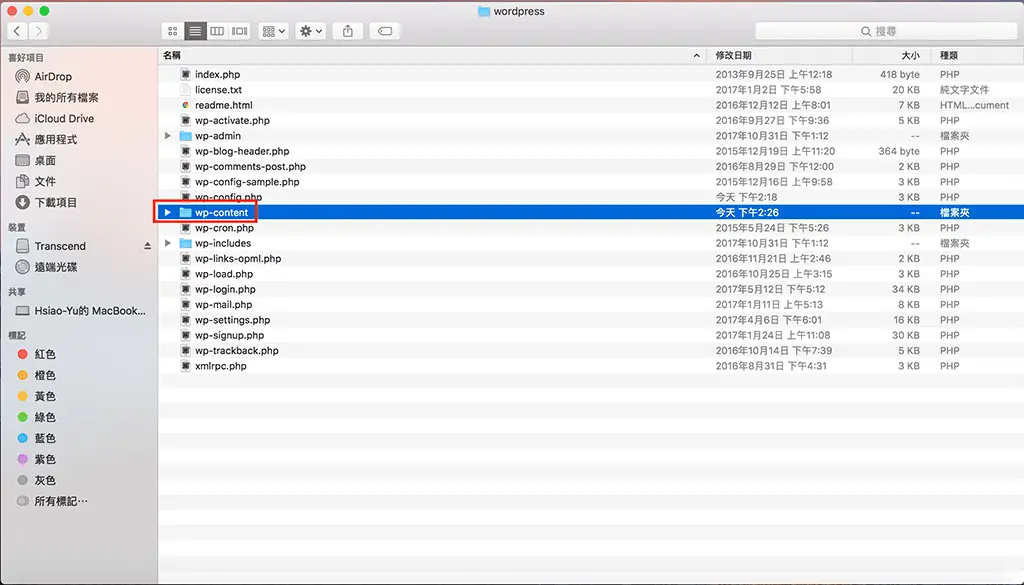Click the edit tags toolbar button
1024x585 pixels.
pos(385,31)
